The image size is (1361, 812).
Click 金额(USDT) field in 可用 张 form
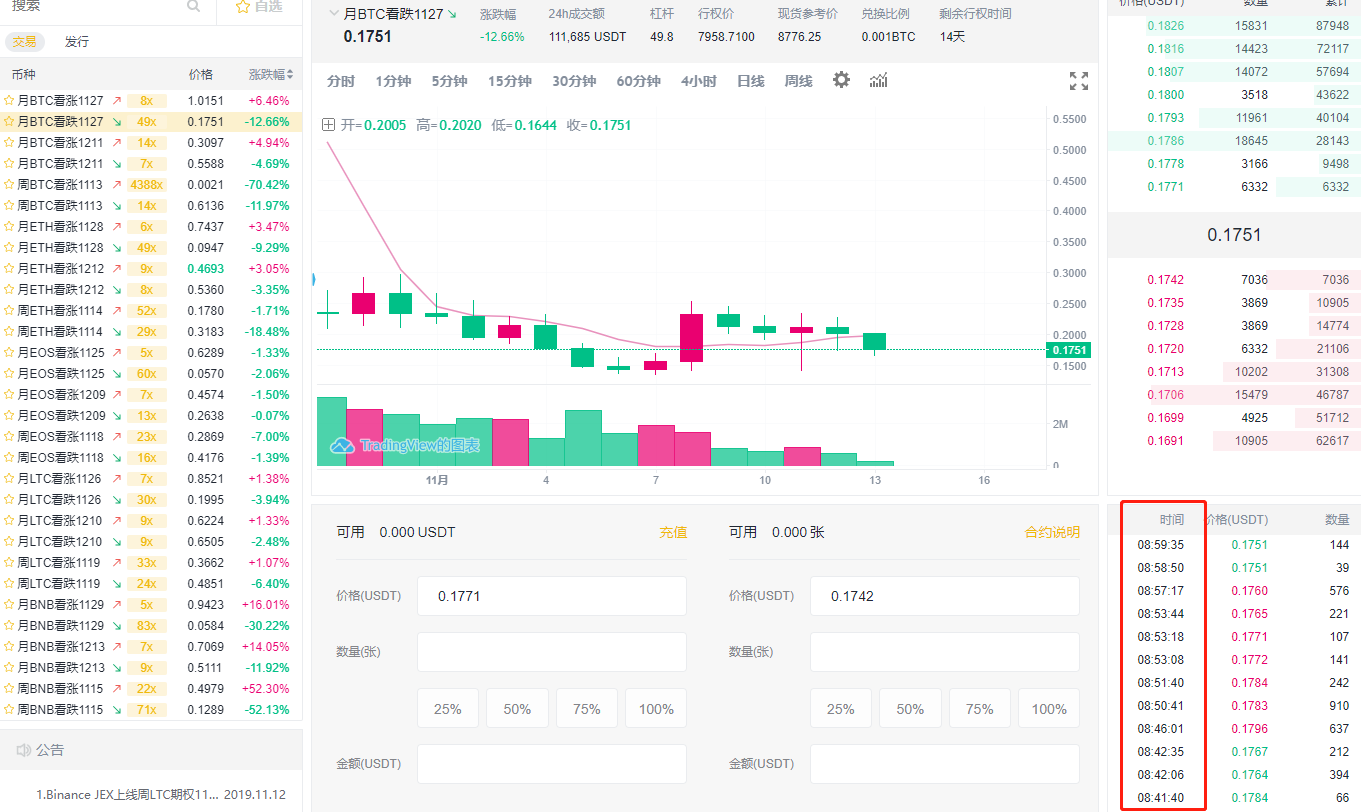[x=945, y=764]
